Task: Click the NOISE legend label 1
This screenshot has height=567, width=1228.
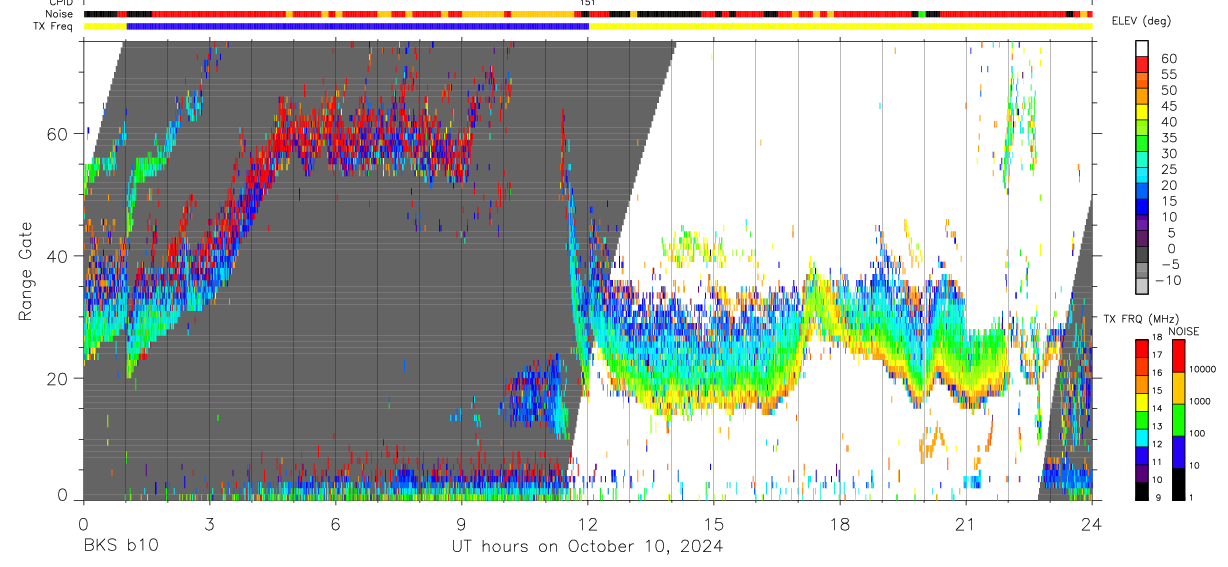Action: coord(1192,497)
